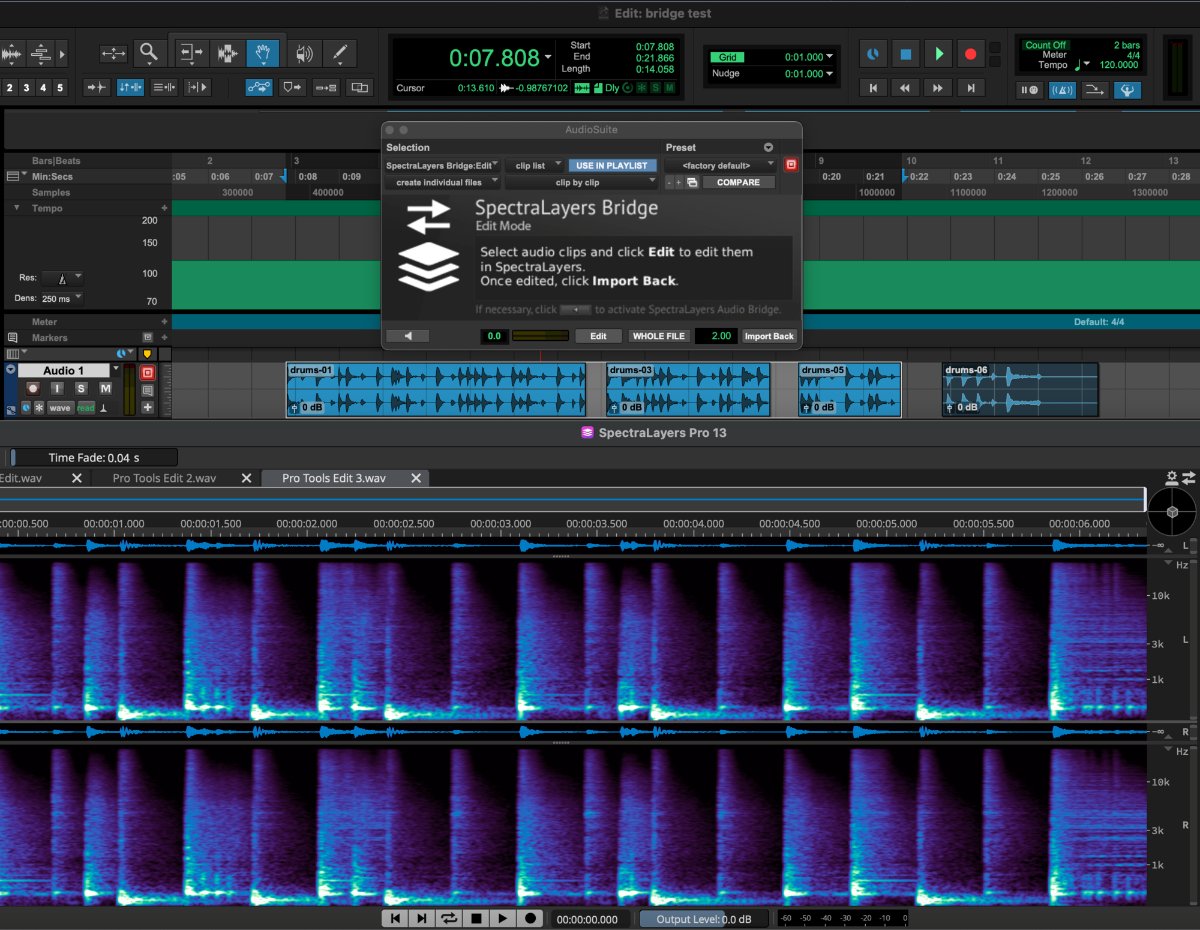Click Zoom preset 3 button

coord(26,88)
